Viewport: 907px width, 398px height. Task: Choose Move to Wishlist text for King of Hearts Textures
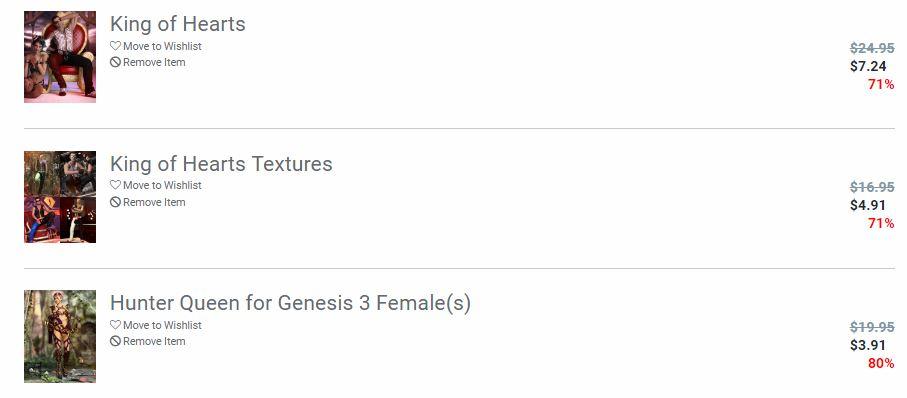(162, 186)
